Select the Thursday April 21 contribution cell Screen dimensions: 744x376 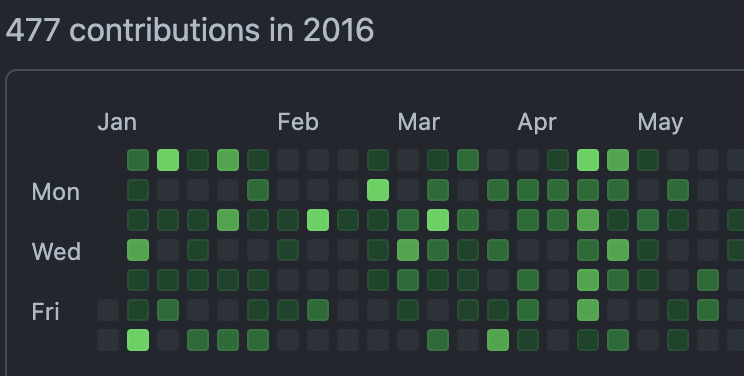[588, 280]
